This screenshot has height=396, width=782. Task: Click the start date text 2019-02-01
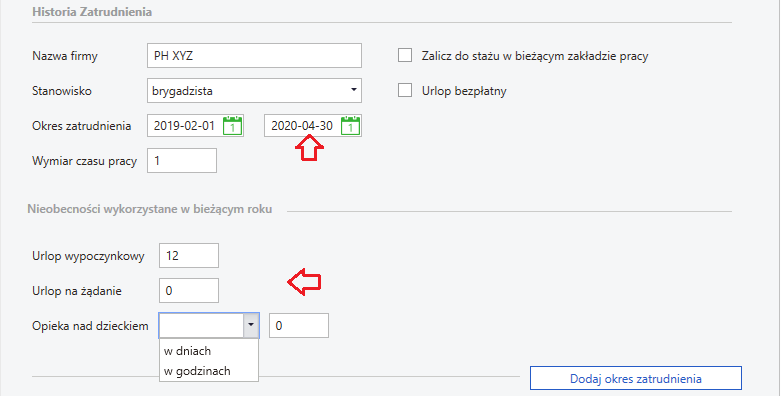[x=184, y=126]
